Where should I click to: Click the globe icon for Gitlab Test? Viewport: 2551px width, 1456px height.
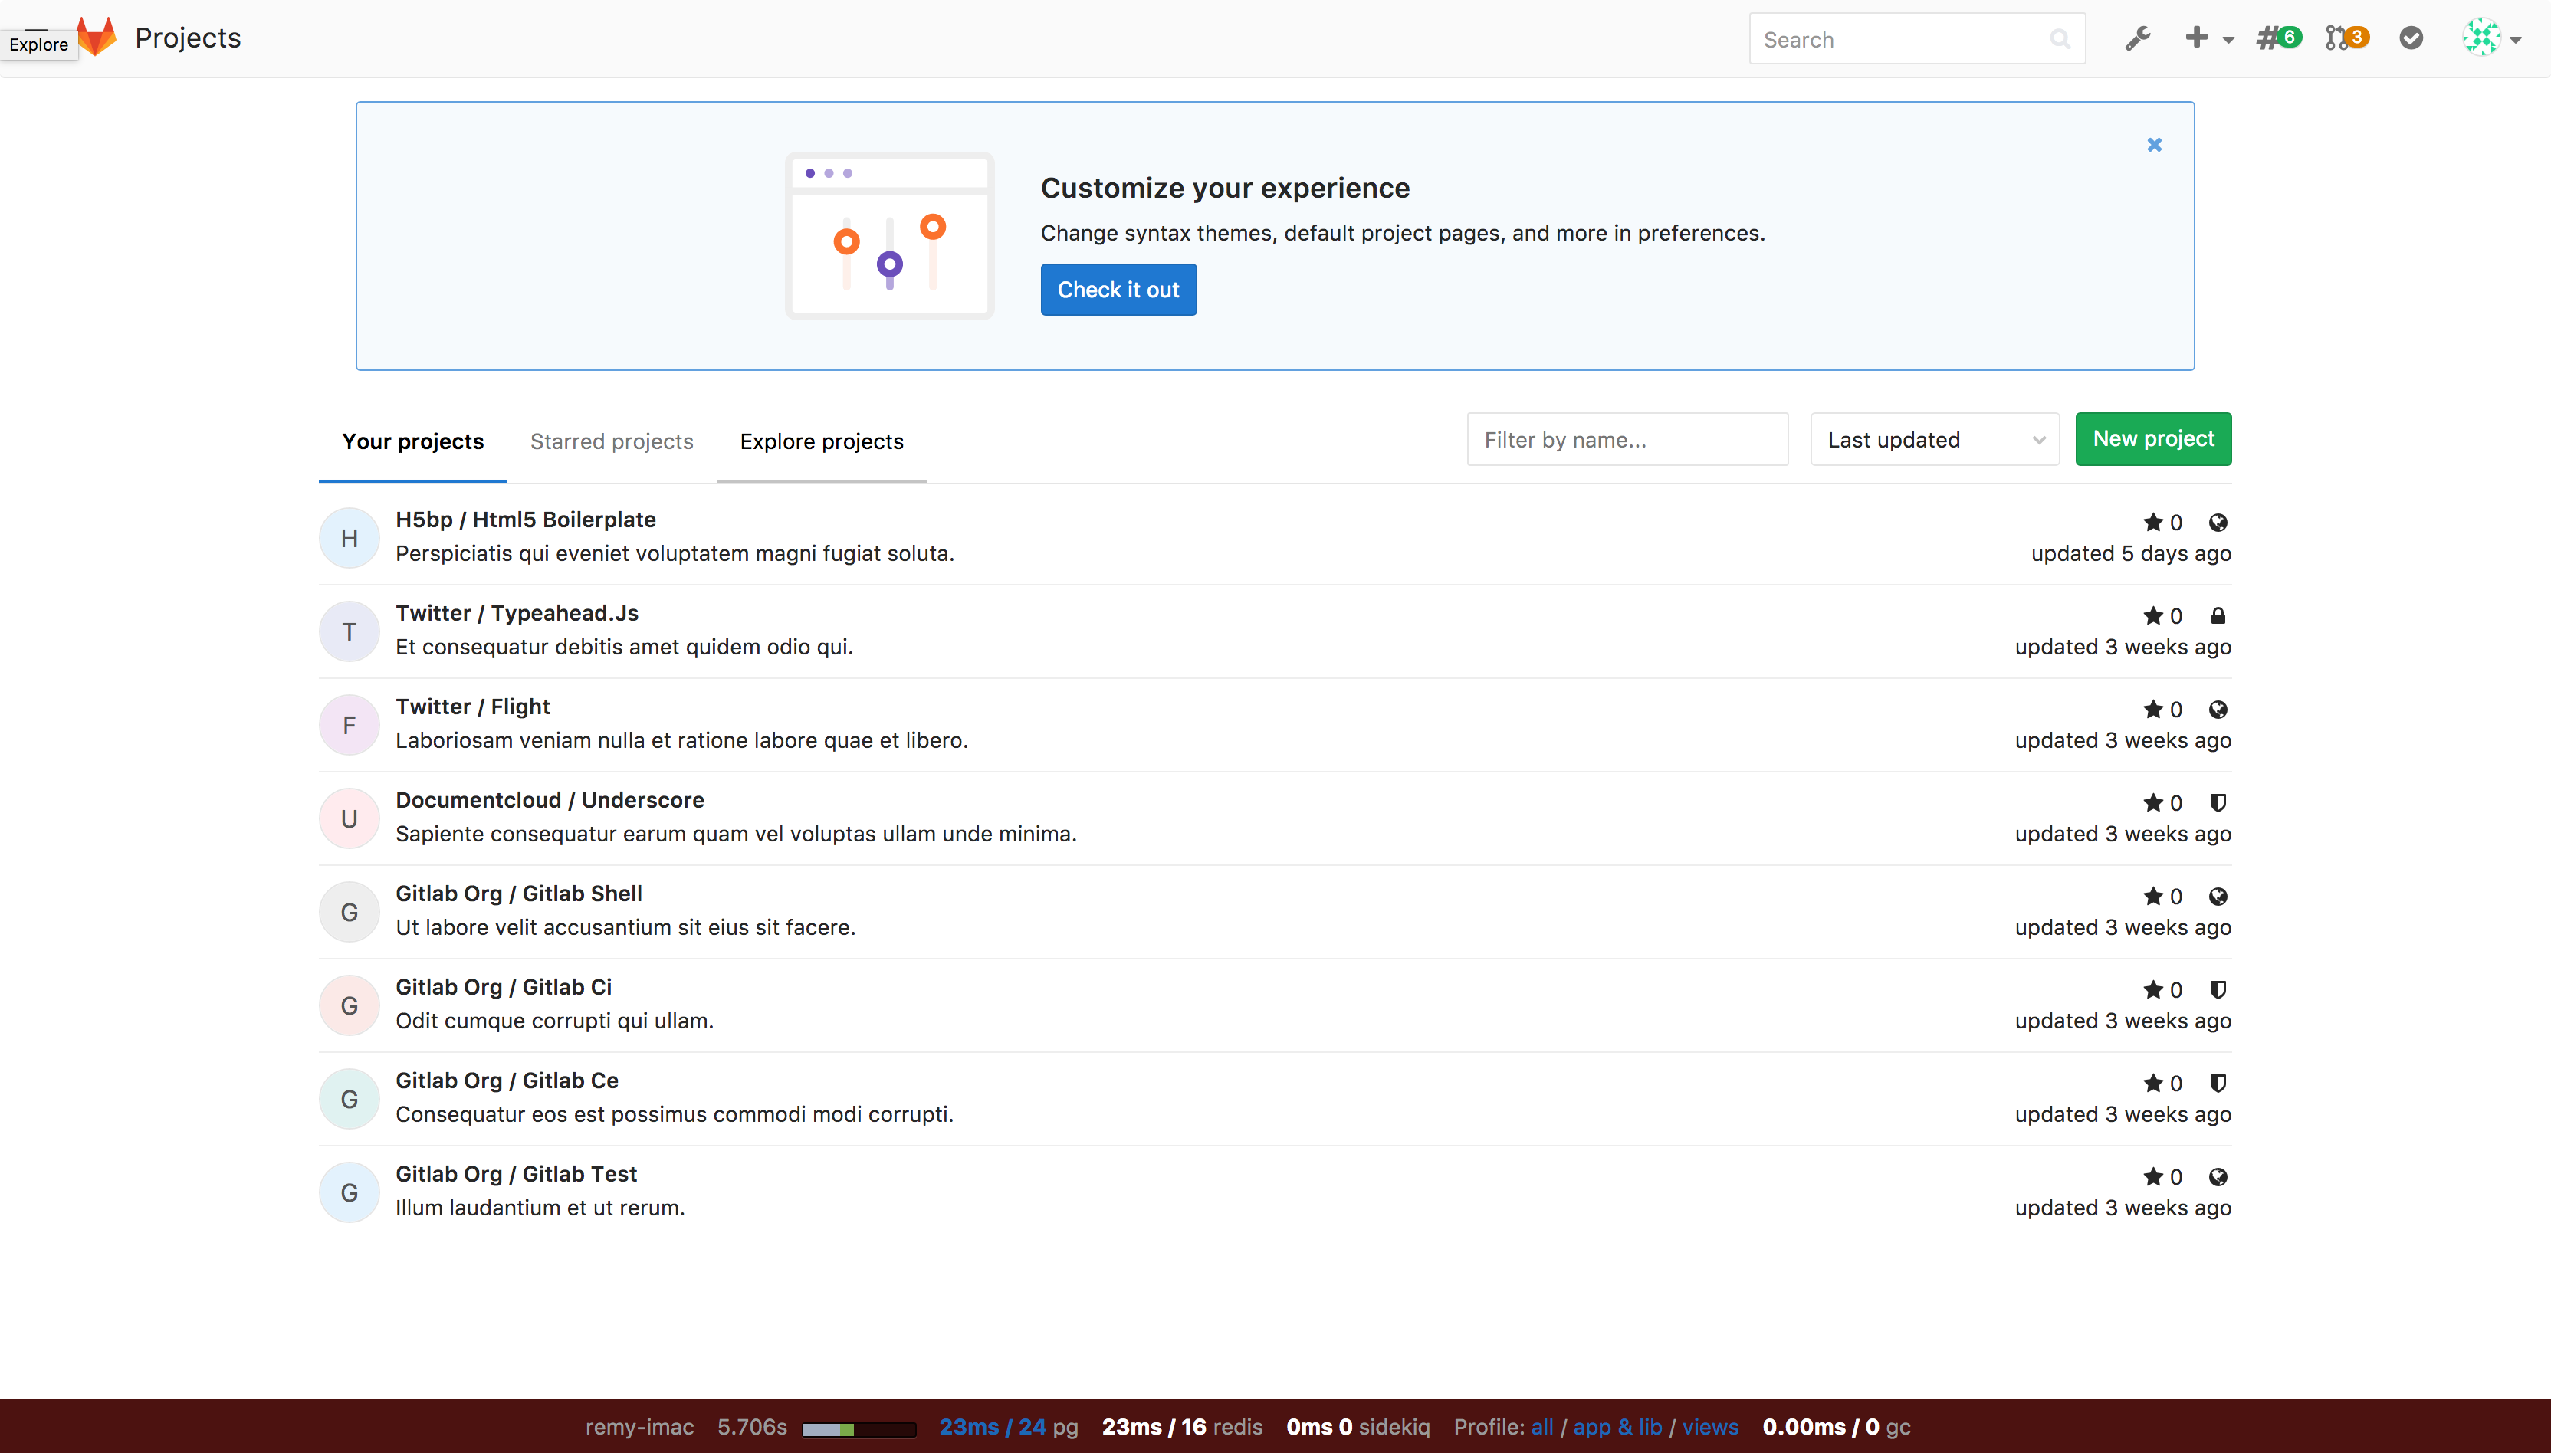[x=2217, y=1177]
